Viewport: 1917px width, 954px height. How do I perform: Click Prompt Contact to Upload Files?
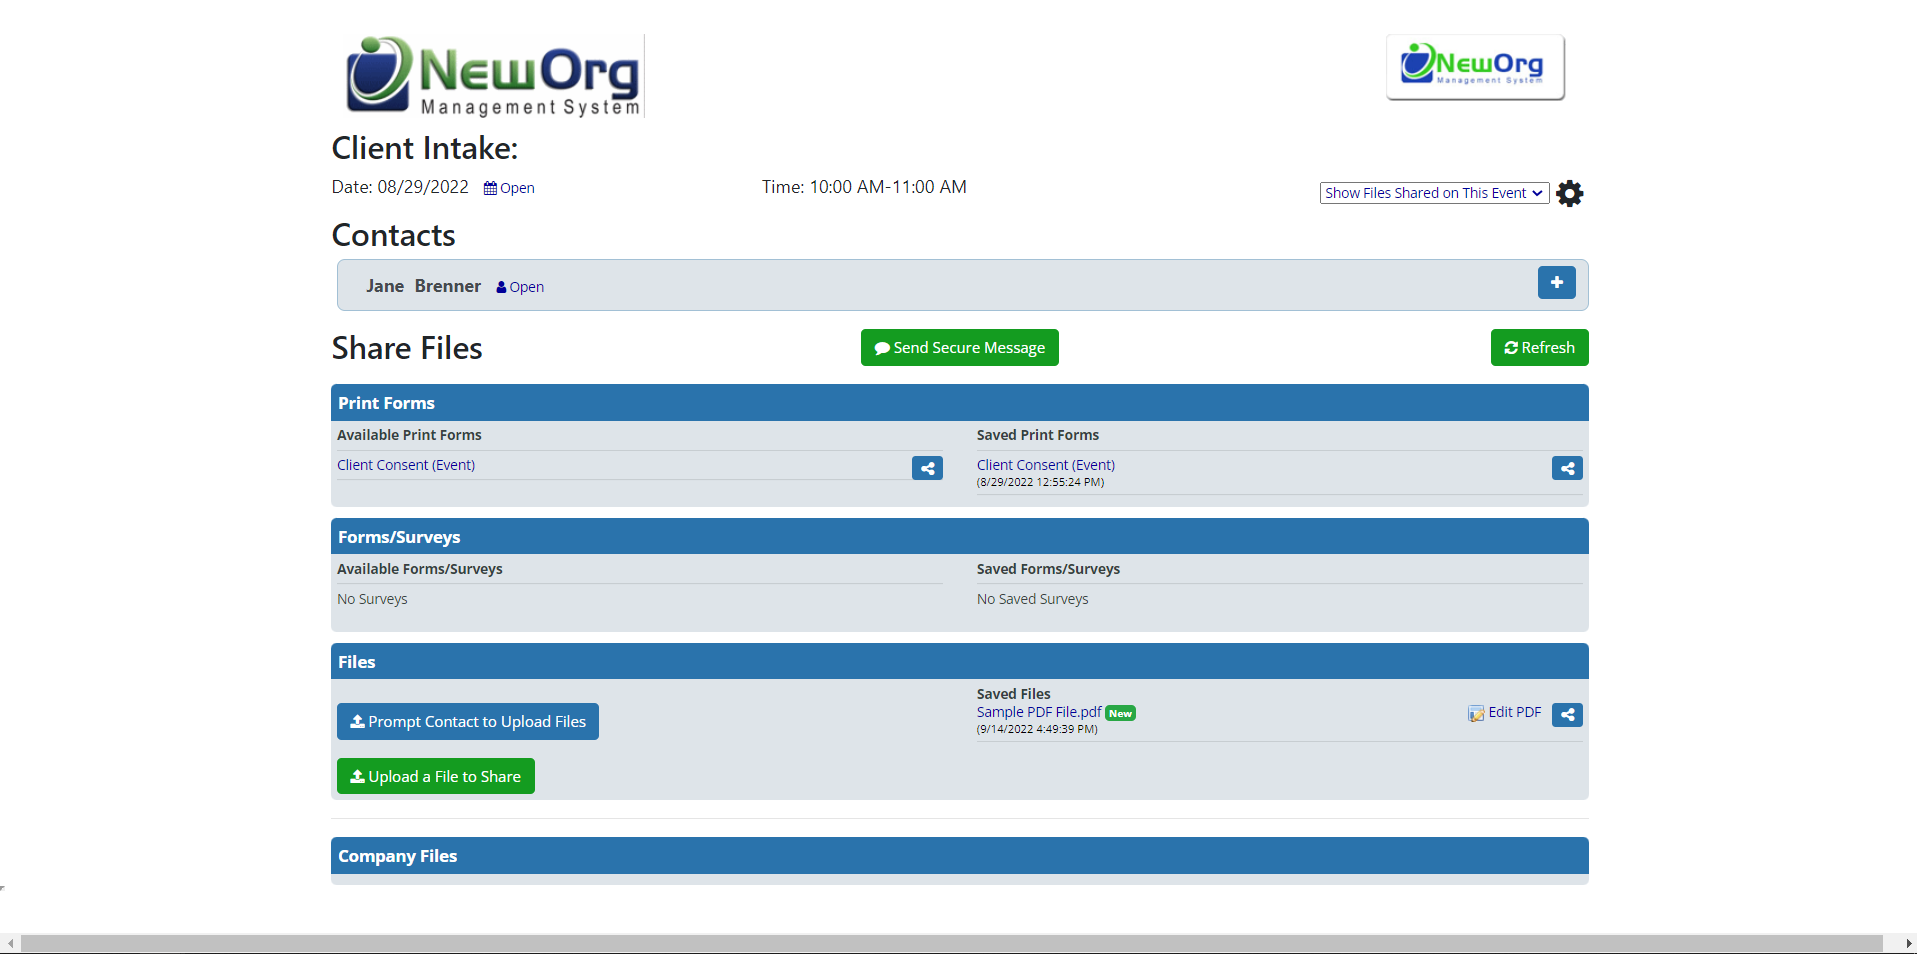(467, 721)
